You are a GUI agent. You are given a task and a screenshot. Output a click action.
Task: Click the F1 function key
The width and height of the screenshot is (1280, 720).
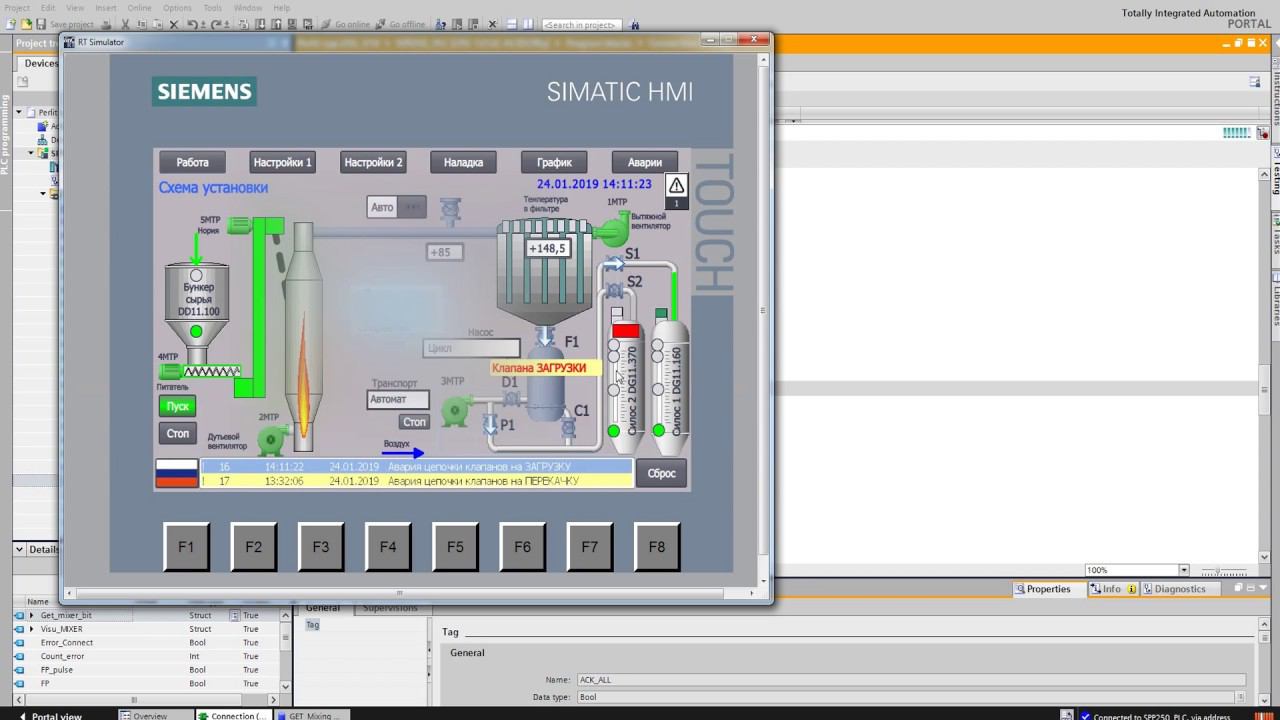click(186, 547)
